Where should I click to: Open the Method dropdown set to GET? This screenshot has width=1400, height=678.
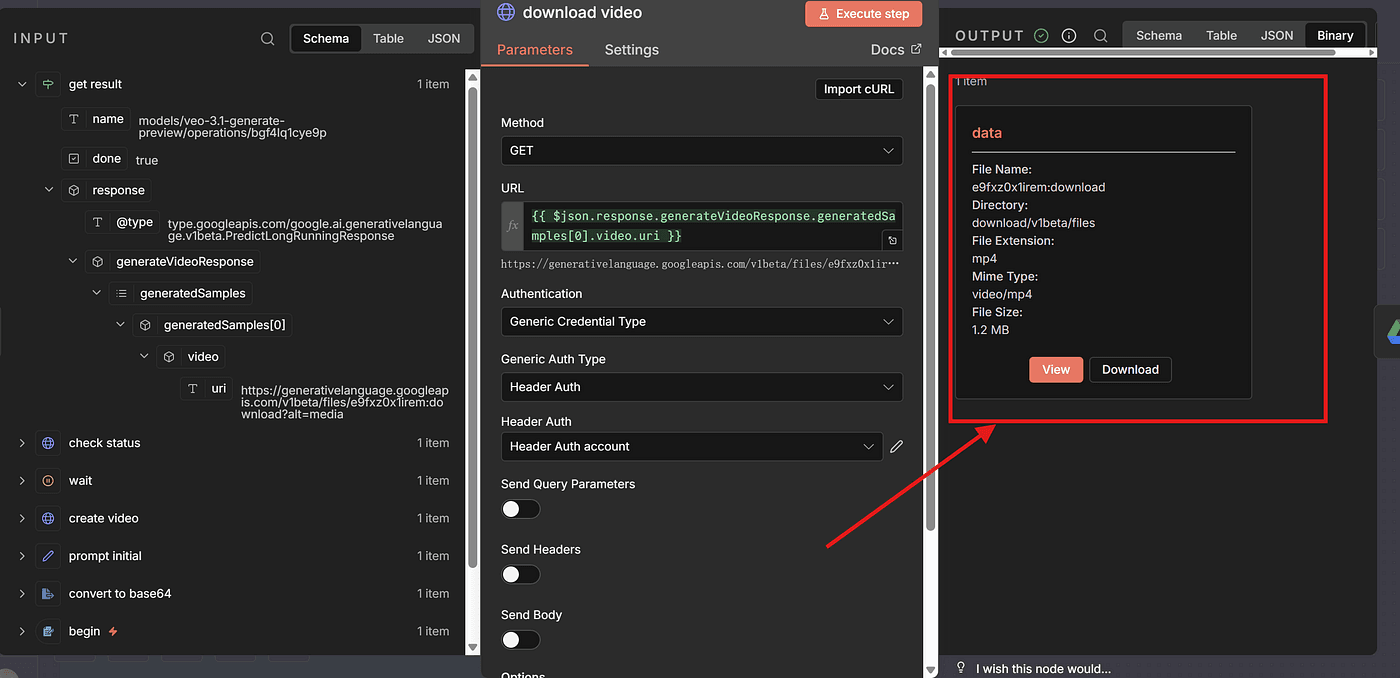[701, 151]
